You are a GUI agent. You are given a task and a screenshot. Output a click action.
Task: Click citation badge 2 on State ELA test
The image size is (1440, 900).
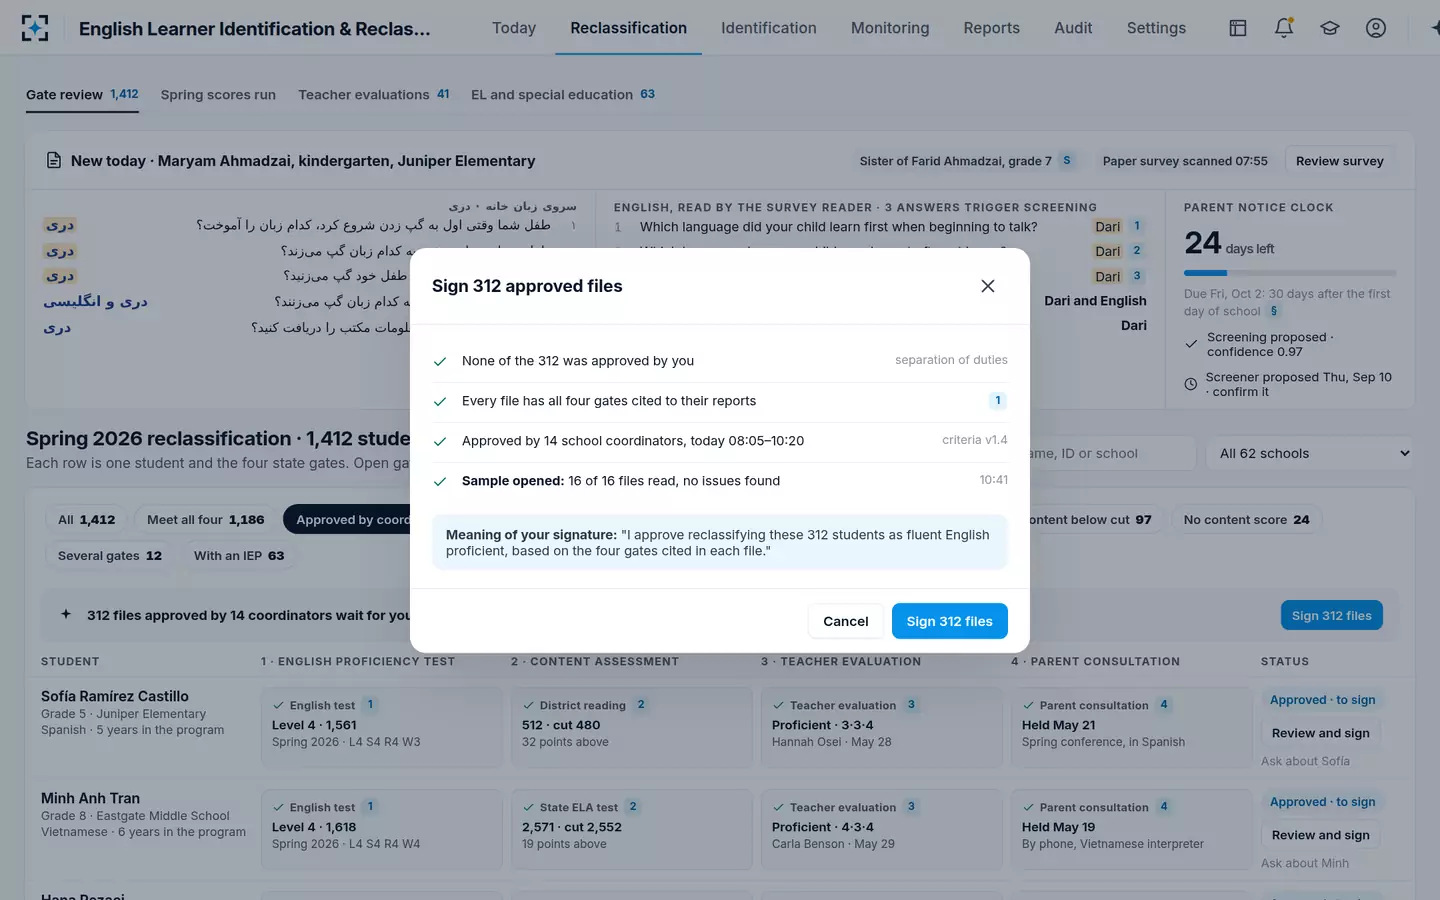tap(633, 807)
